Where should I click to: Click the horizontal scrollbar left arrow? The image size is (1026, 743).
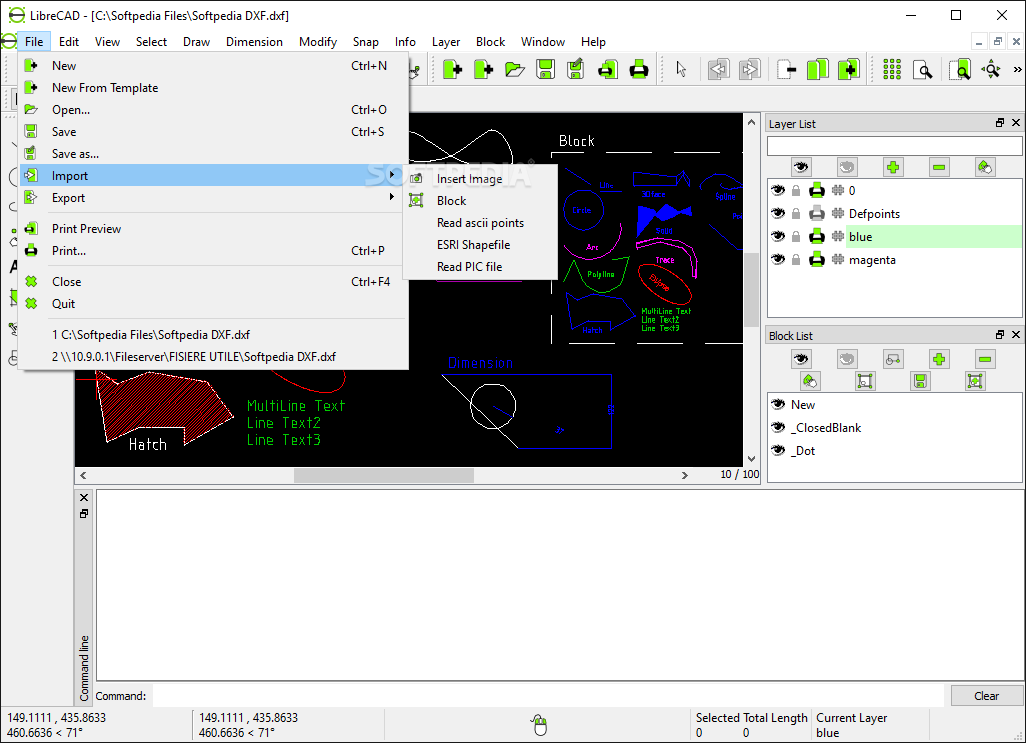click(x=83, y=475)
